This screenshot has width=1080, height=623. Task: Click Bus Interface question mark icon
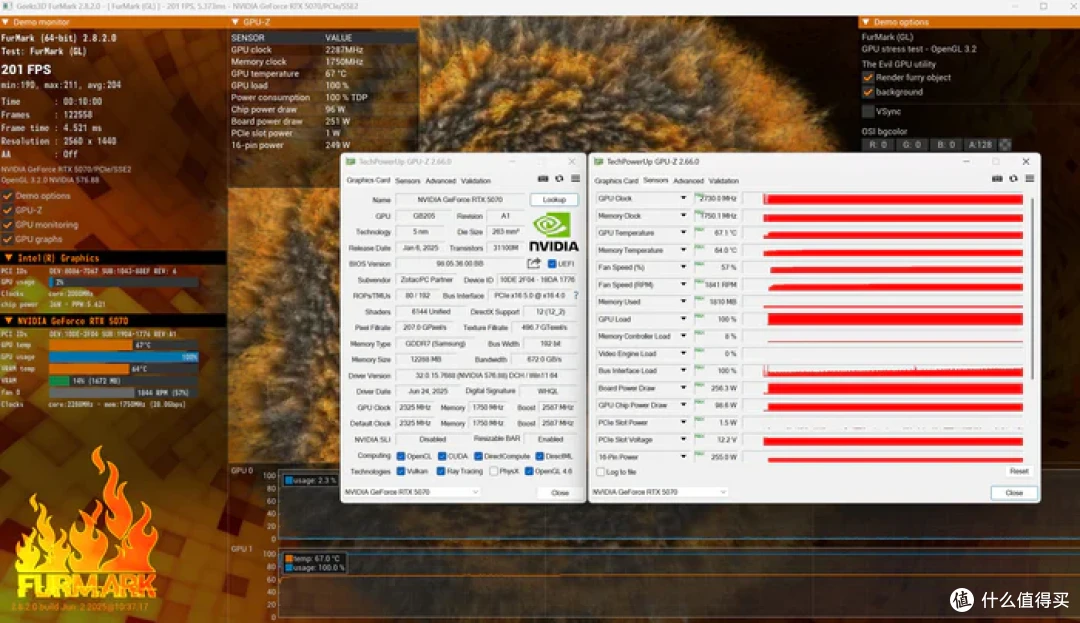[576, 295]
